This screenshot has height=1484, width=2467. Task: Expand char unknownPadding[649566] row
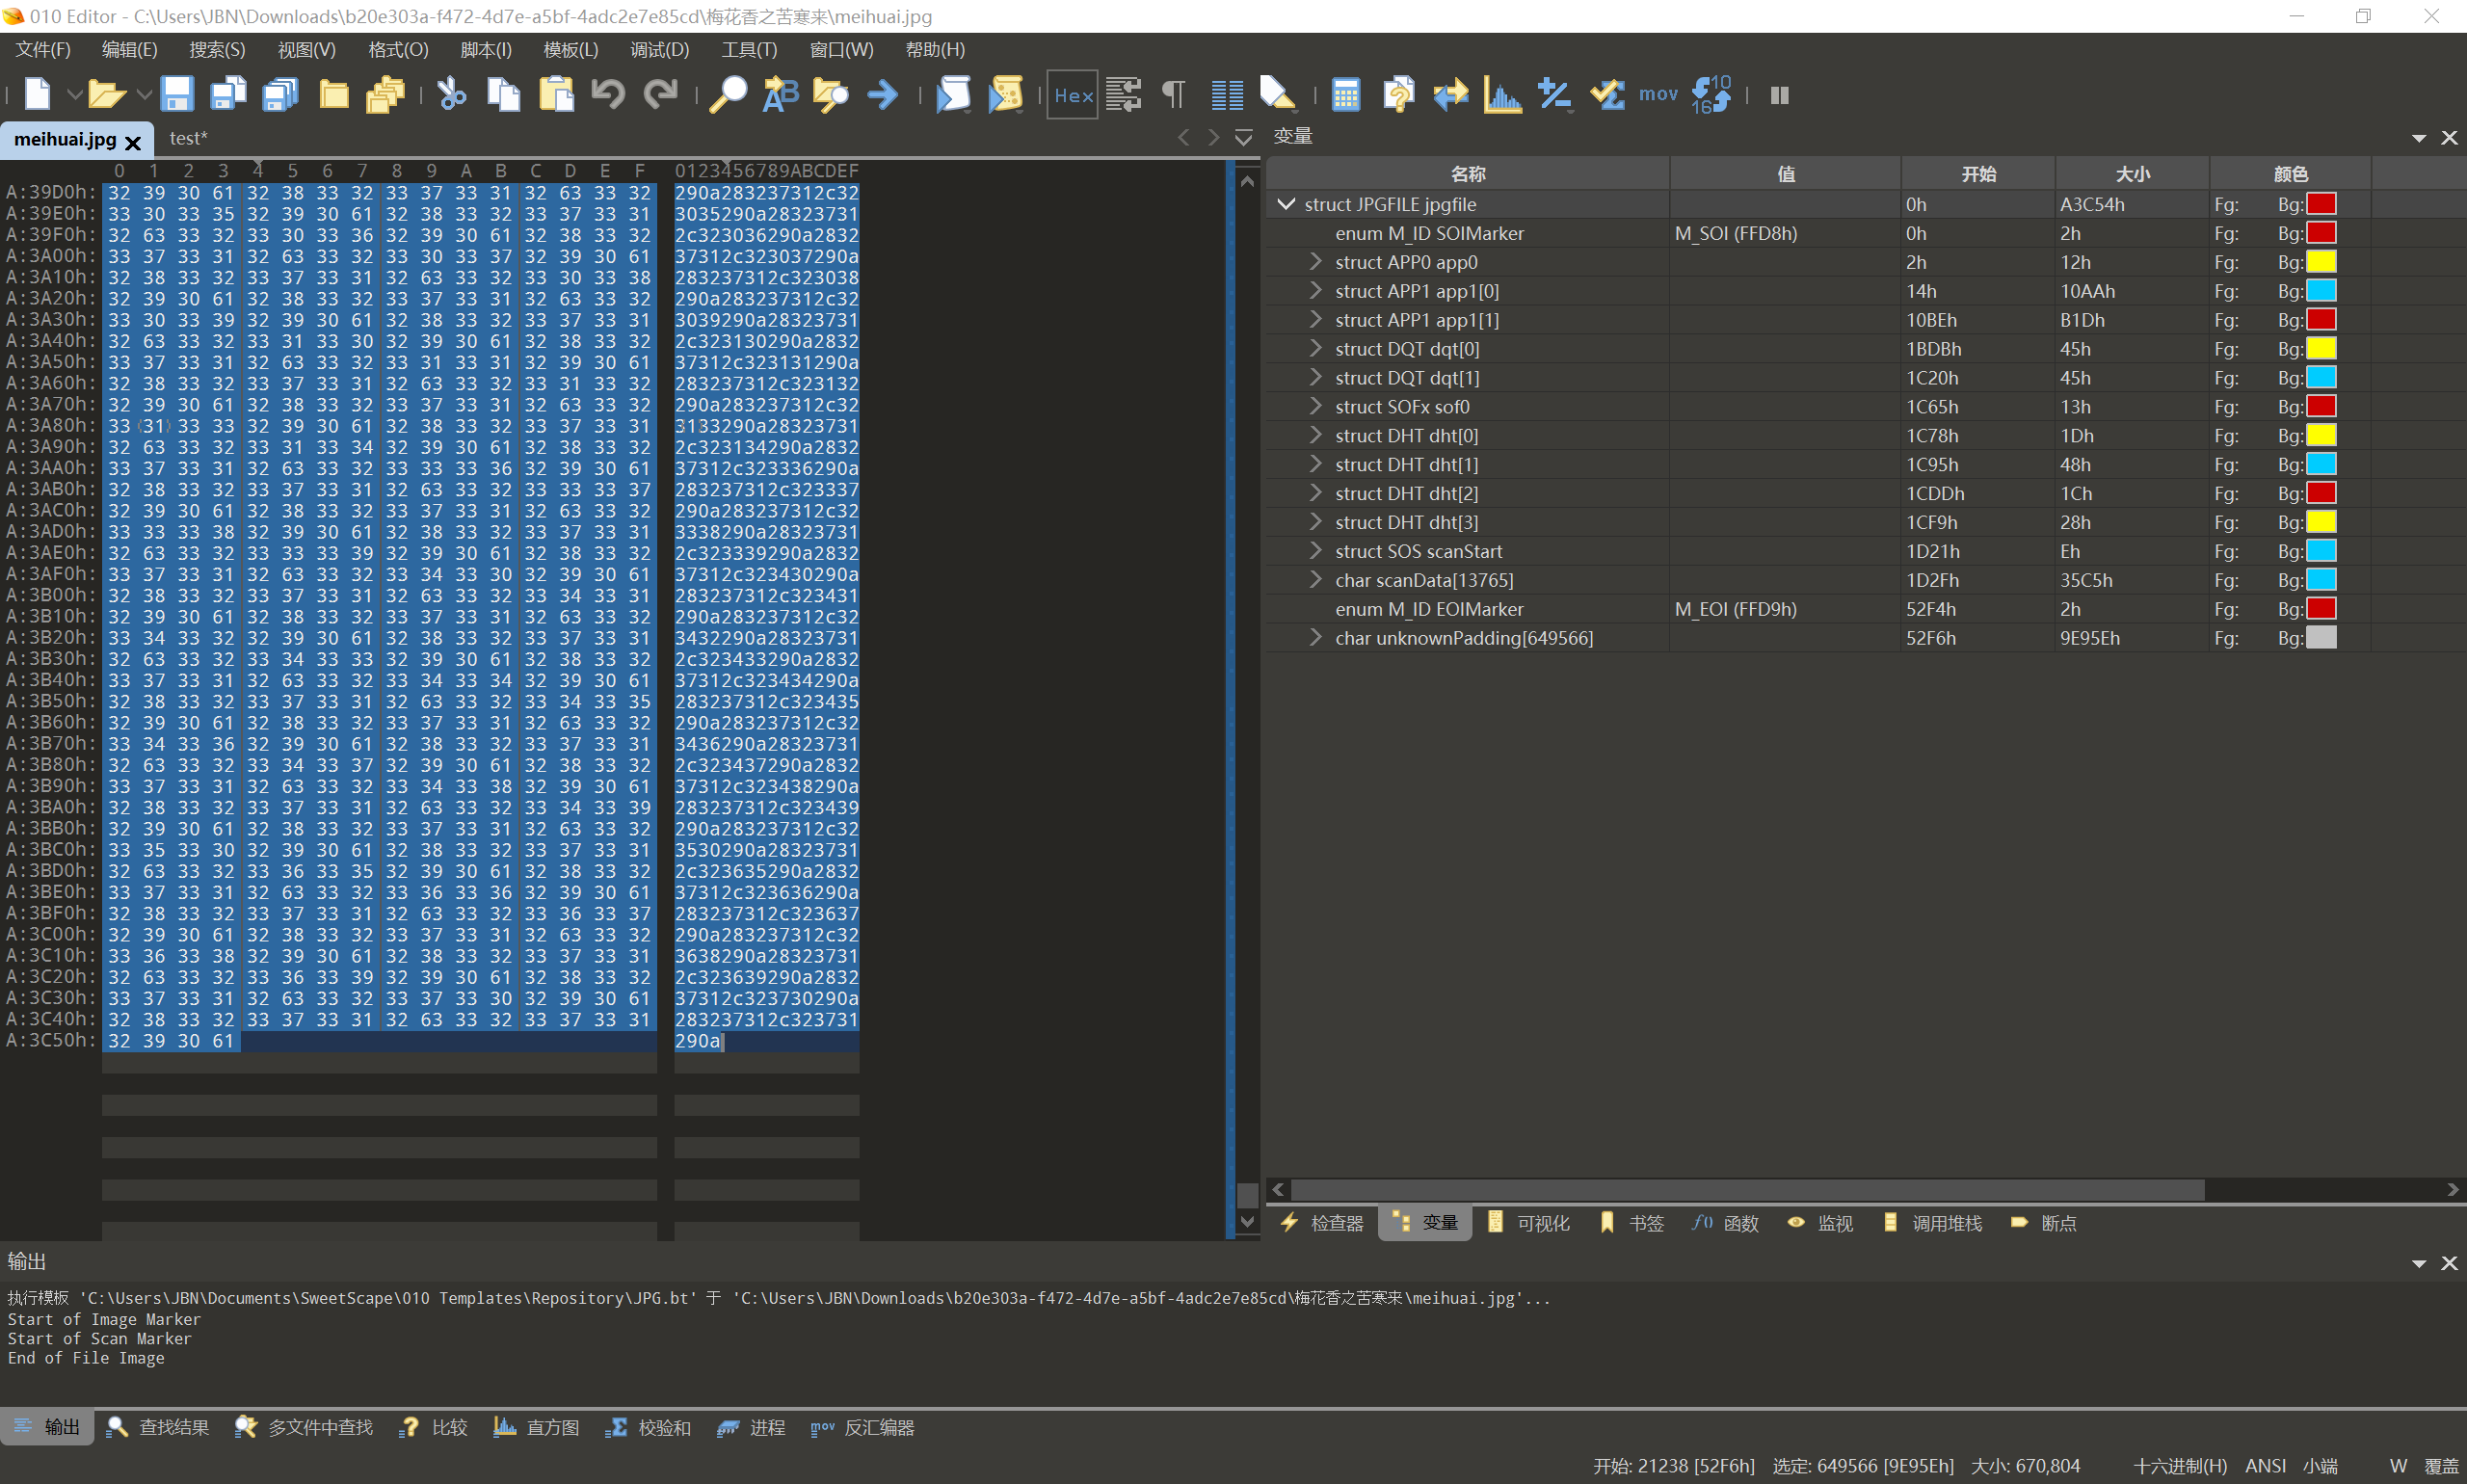1316,638
